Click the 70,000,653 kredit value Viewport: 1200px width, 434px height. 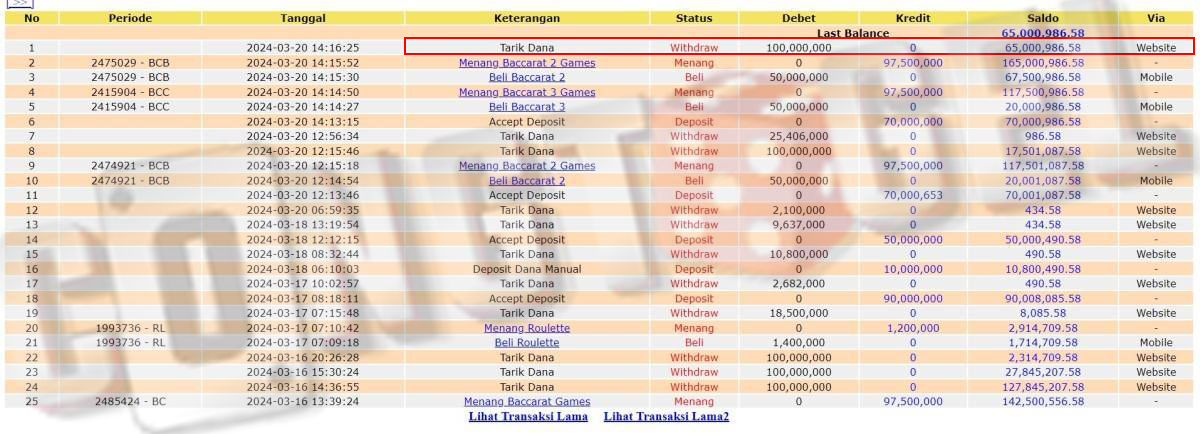(912, 196)
